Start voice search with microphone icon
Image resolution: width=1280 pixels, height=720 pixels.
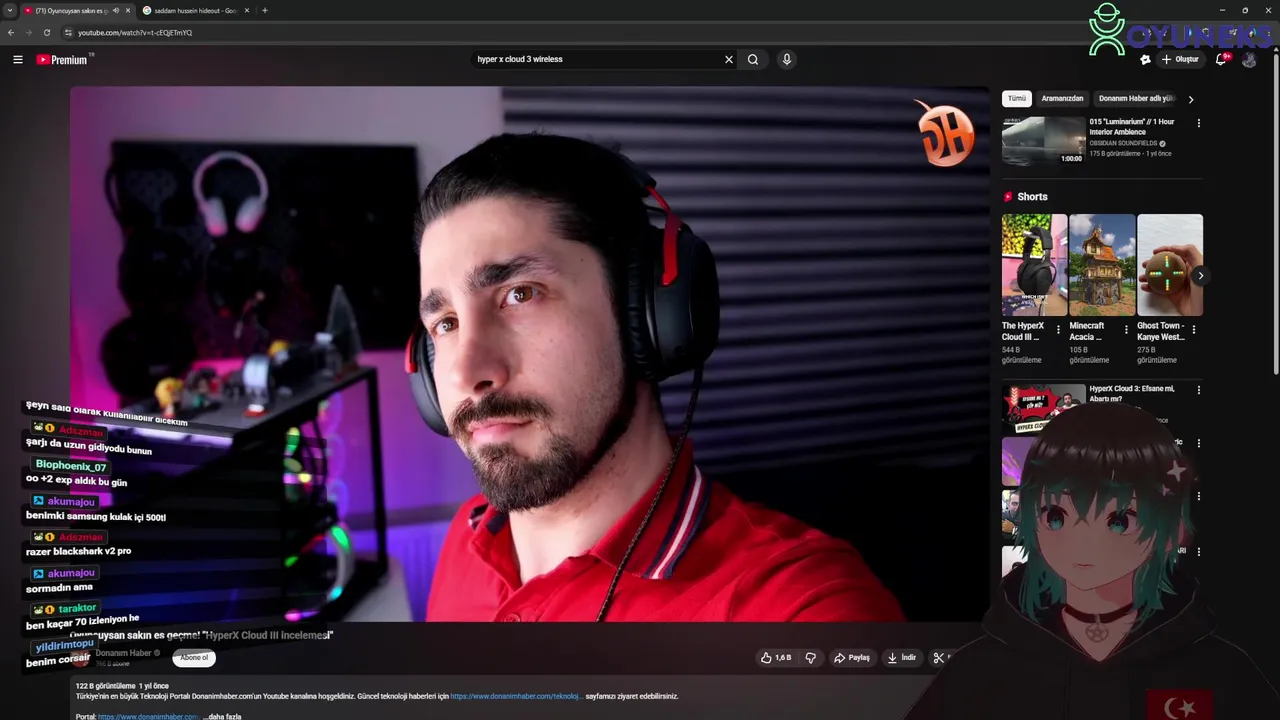click(x=787, y=59)
